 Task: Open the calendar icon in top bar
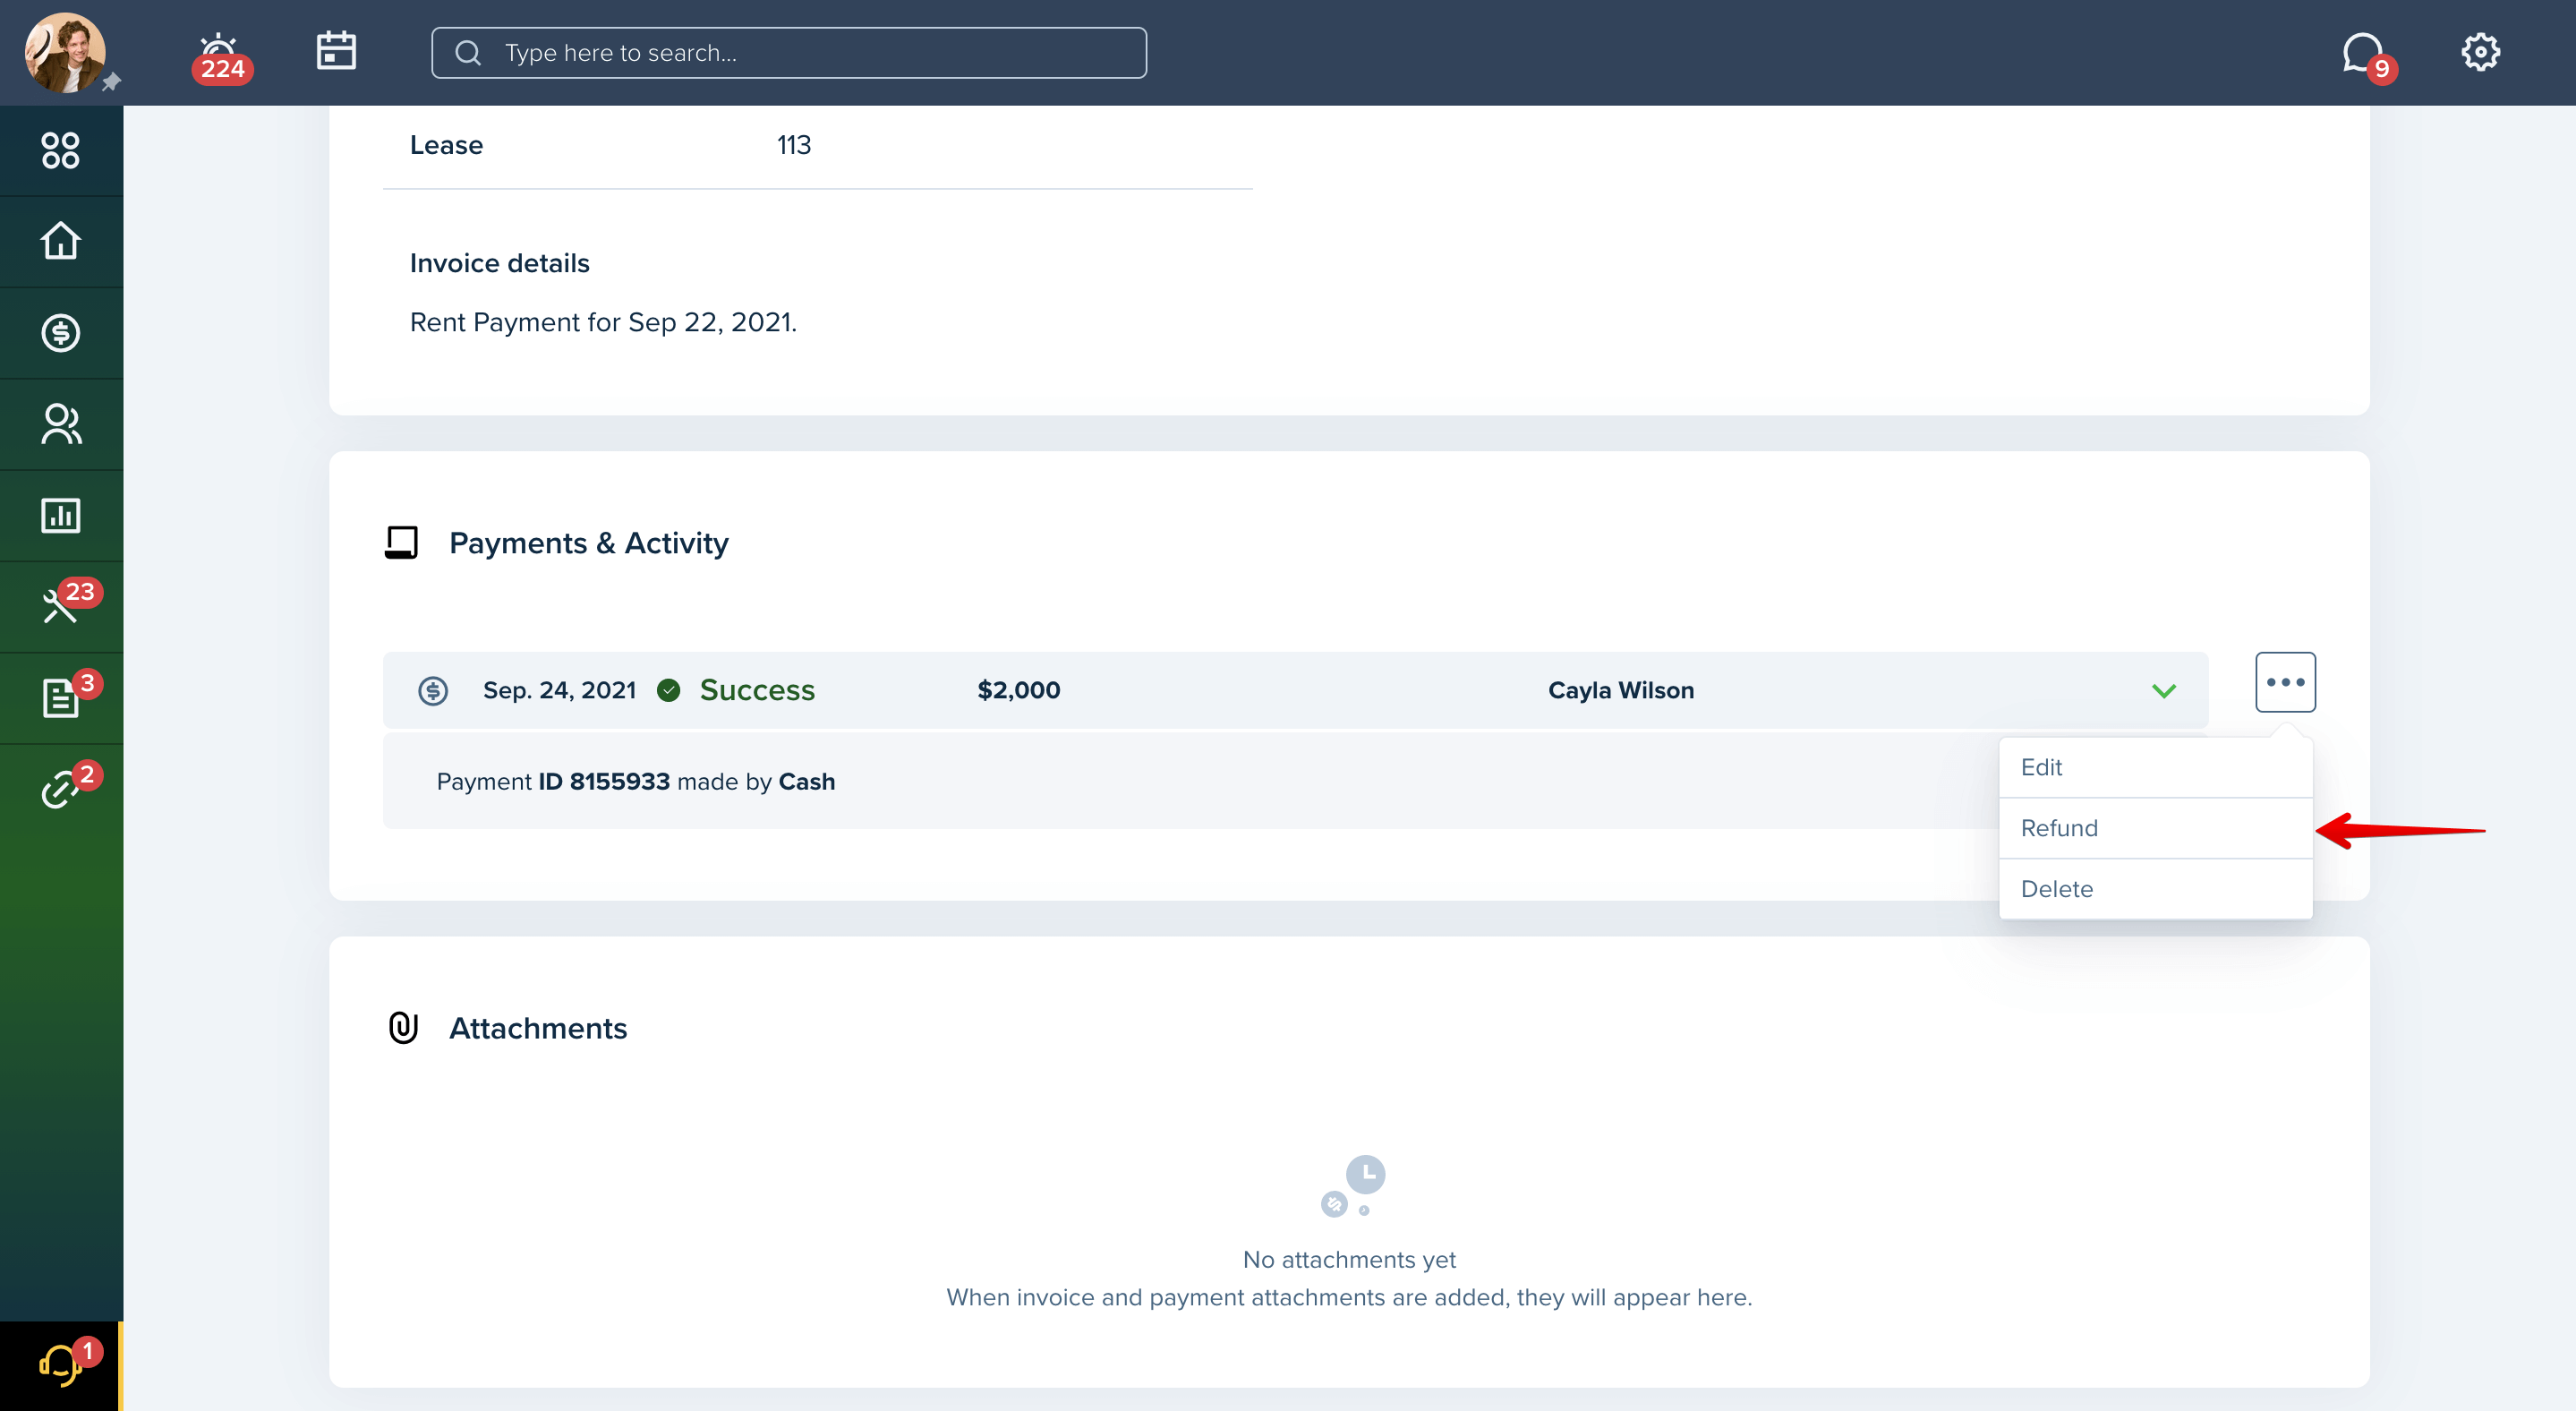pos(336,51)
